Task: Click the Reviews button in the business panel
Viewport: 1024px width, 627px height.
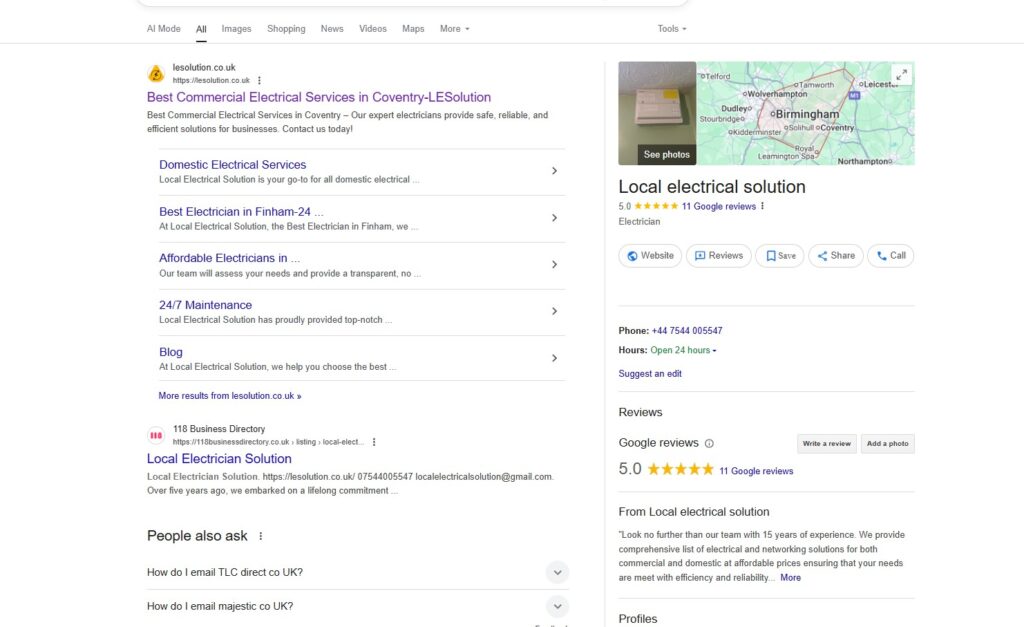Action: click(x=718, y=256)
